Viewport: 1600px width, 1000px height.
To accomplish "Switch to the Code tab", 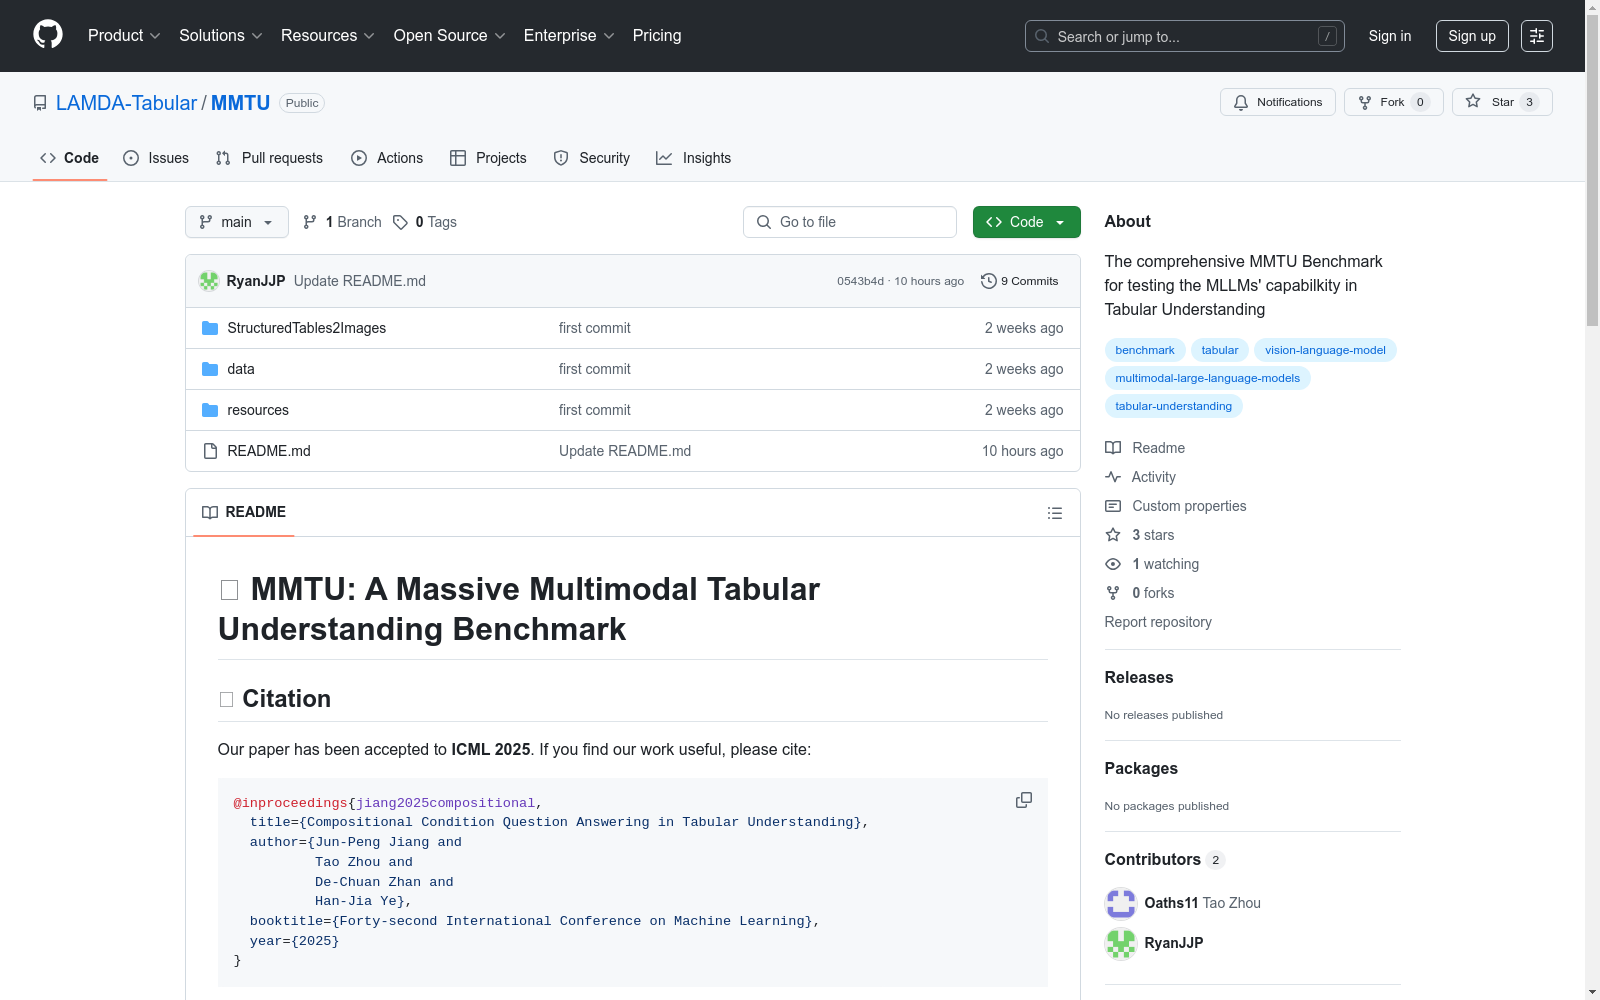I will click(69, 158).
